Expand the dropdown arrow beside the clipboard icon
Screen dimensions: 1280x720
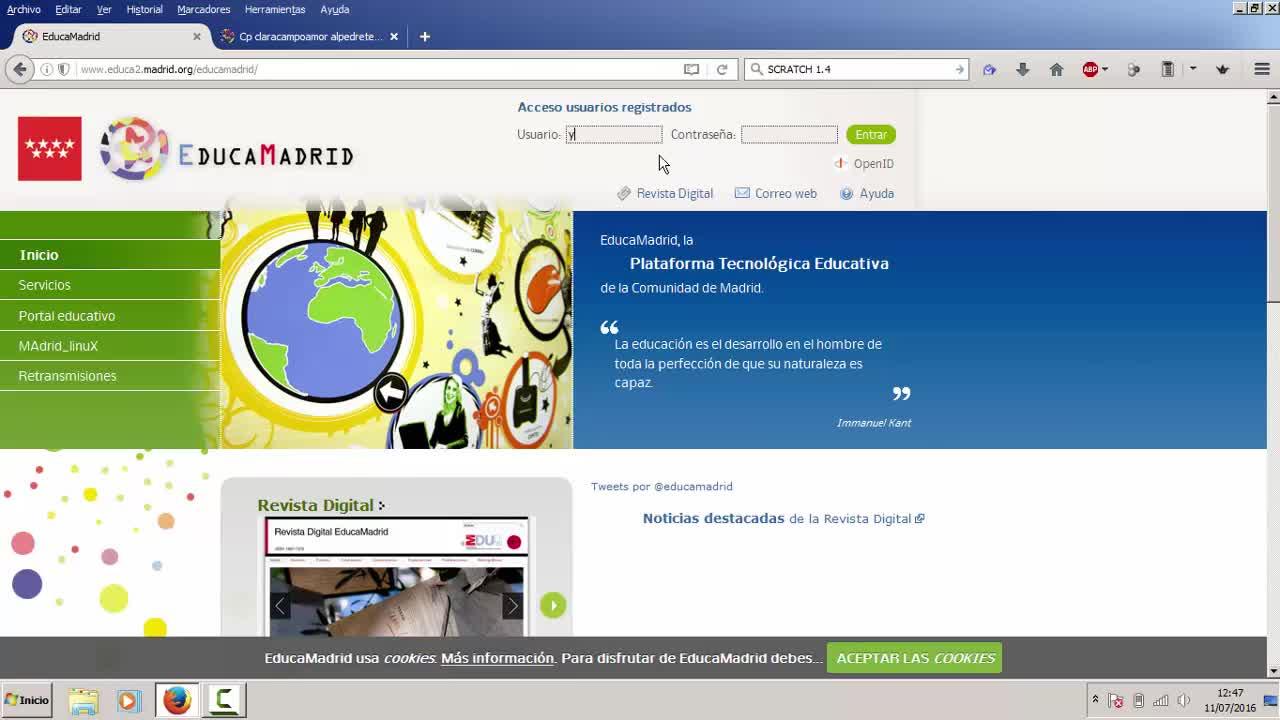[1193, 69]
